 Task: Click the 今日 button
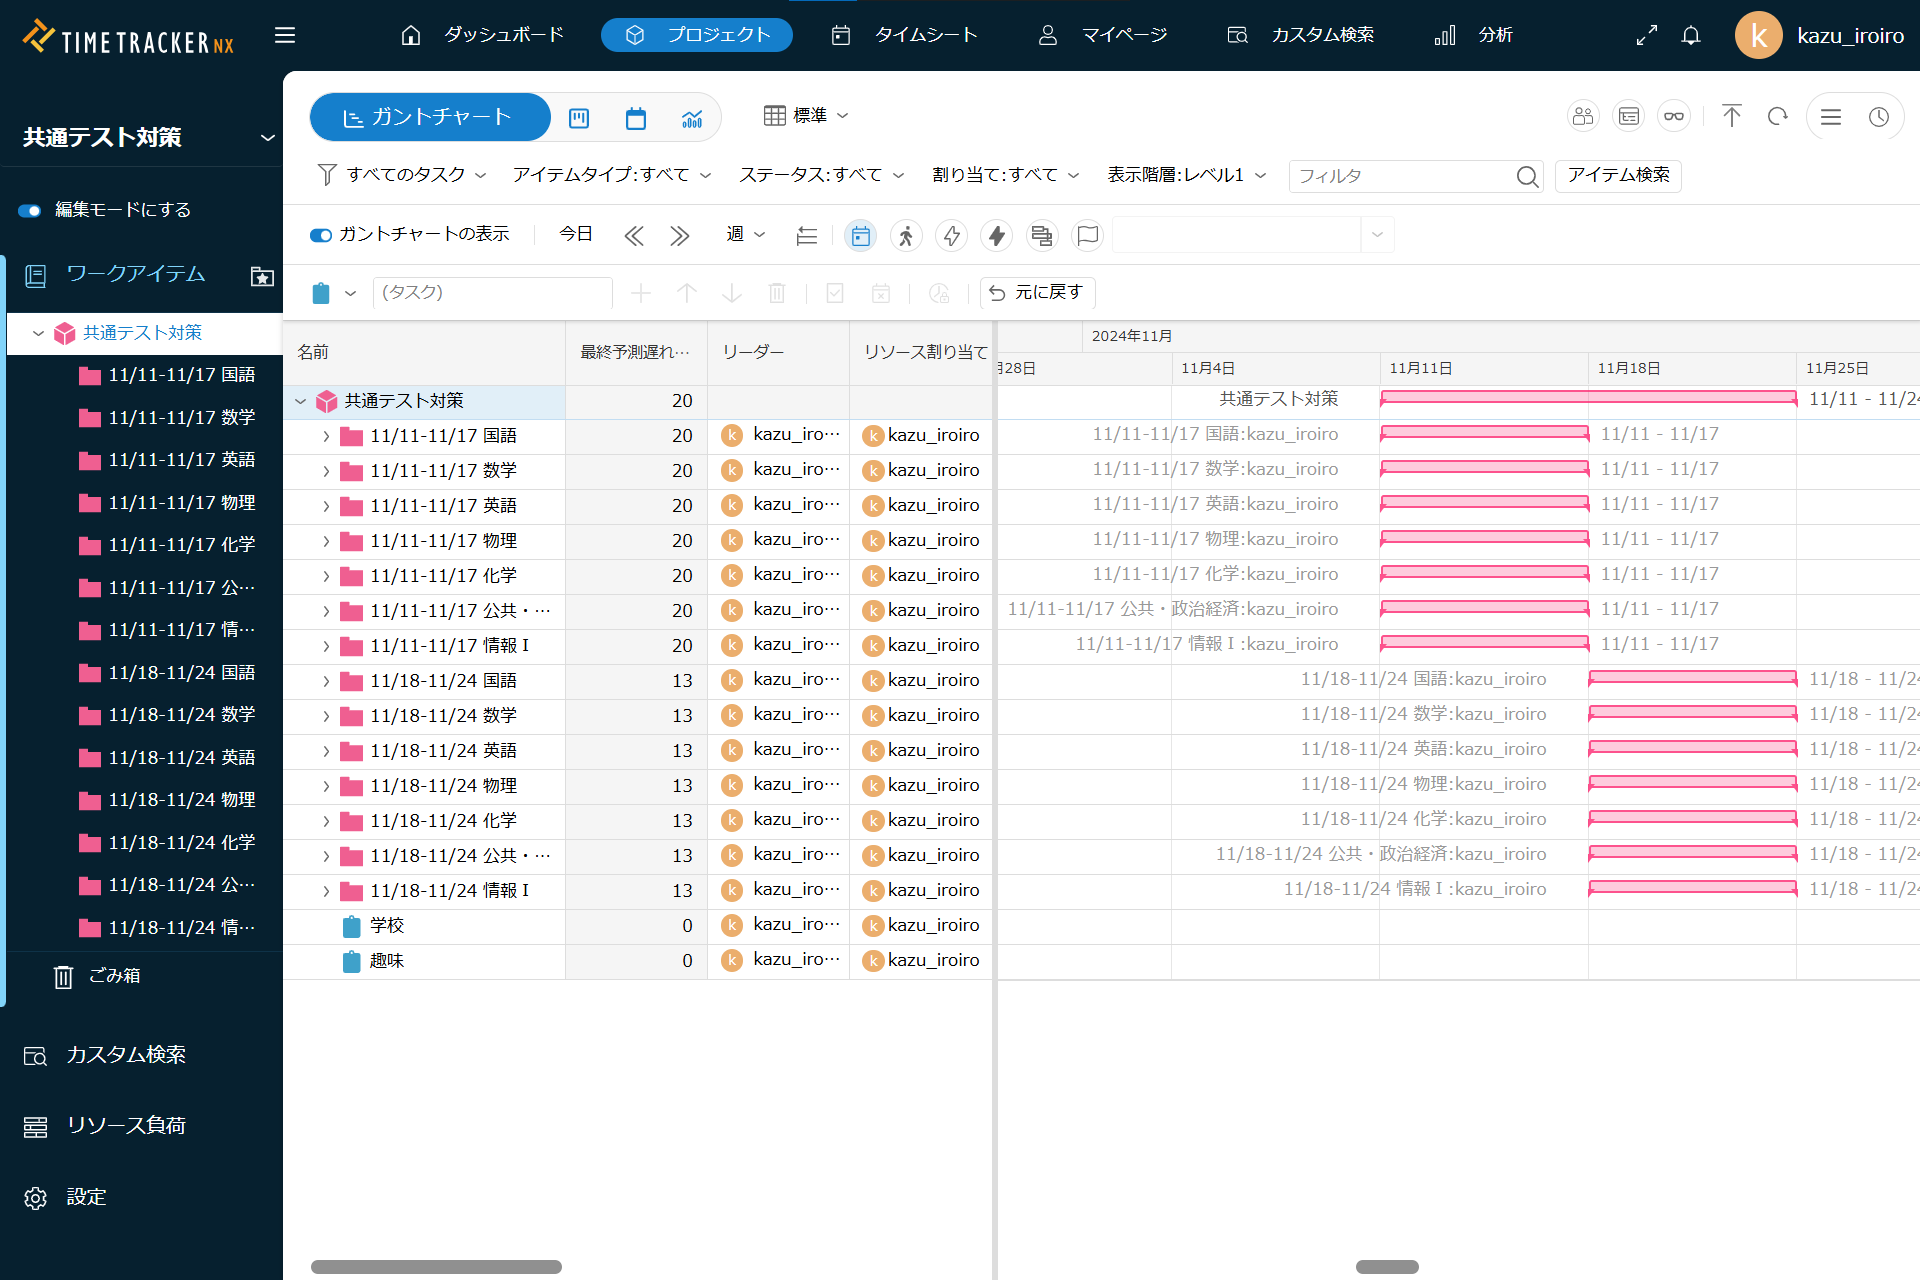(575, 234)
